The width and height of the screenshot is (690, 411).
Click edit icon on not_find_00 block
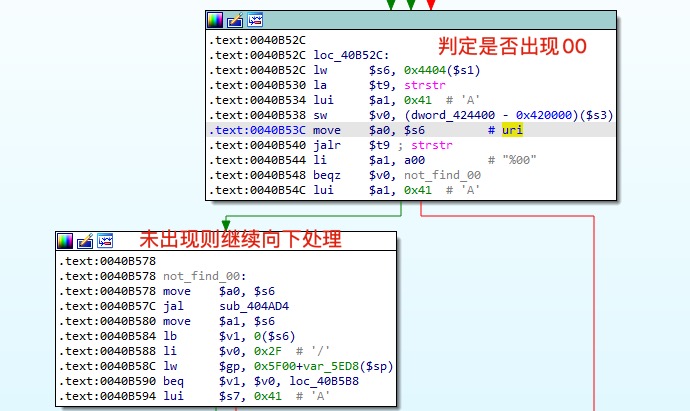tap(85, 241)
